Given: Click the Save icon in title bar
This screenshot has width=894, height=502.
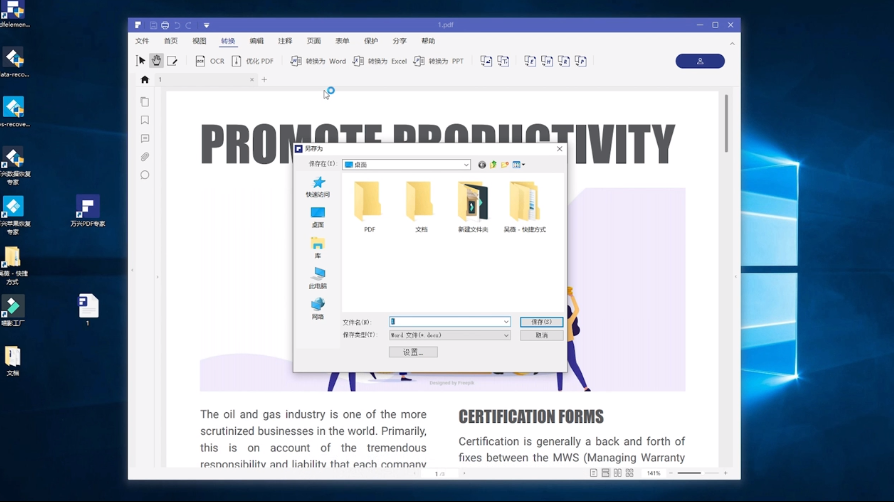Looking at the screenshot, I should click(153, 25).
